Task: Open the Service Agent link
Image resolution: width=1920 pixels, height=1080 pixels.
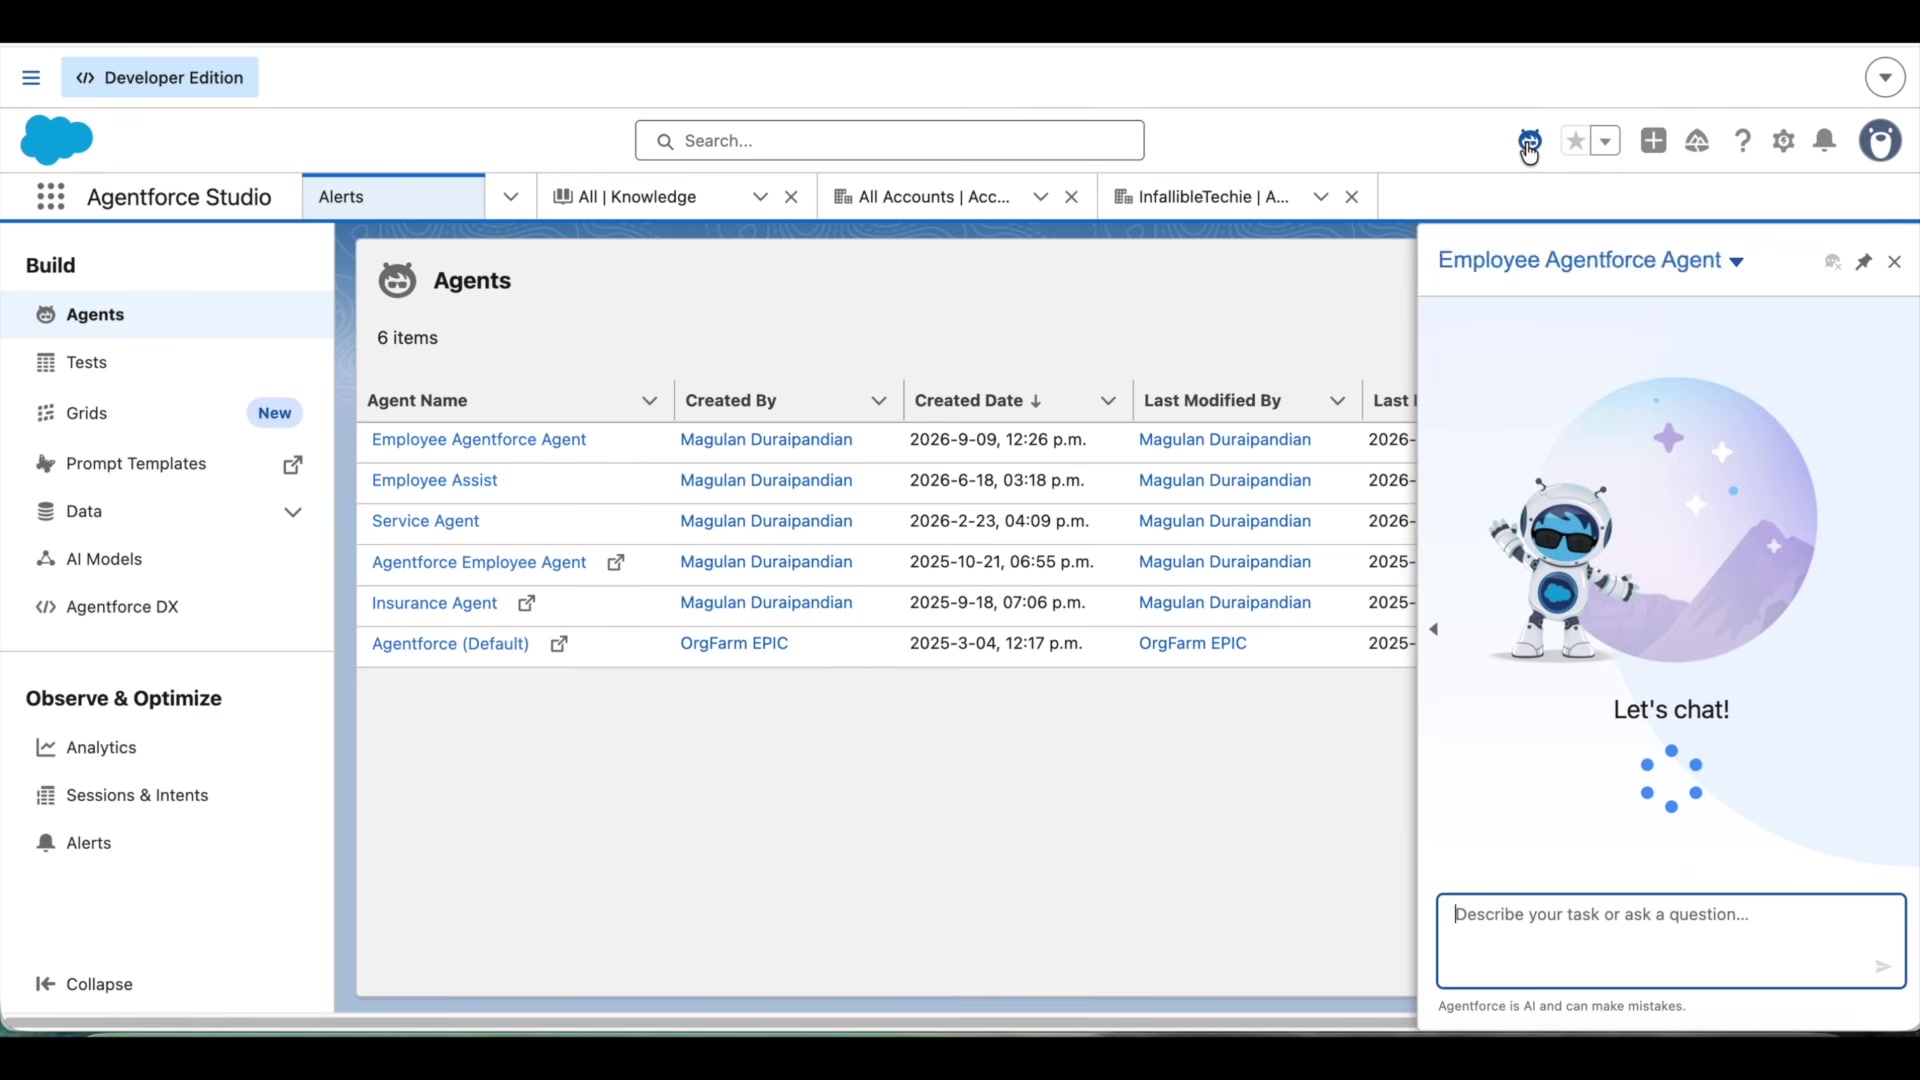Action: tap(425, 522)
